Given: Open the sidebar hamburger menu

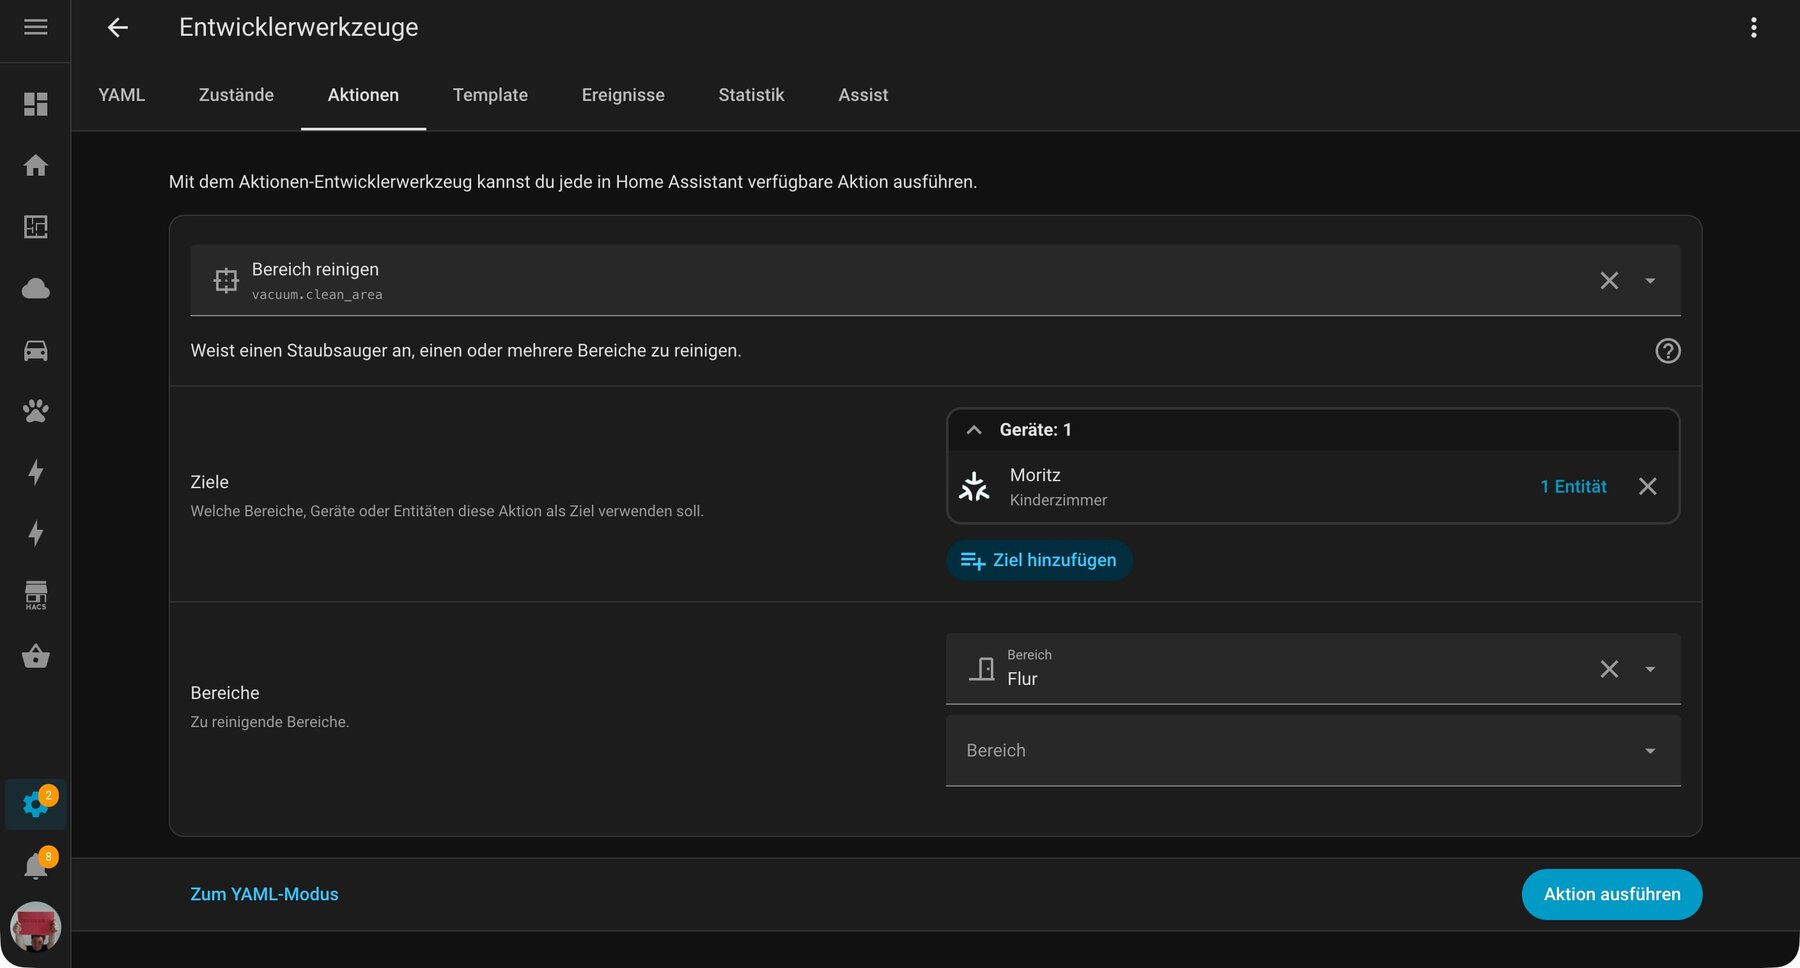Looking at the screenshot, I should [35, 27].
